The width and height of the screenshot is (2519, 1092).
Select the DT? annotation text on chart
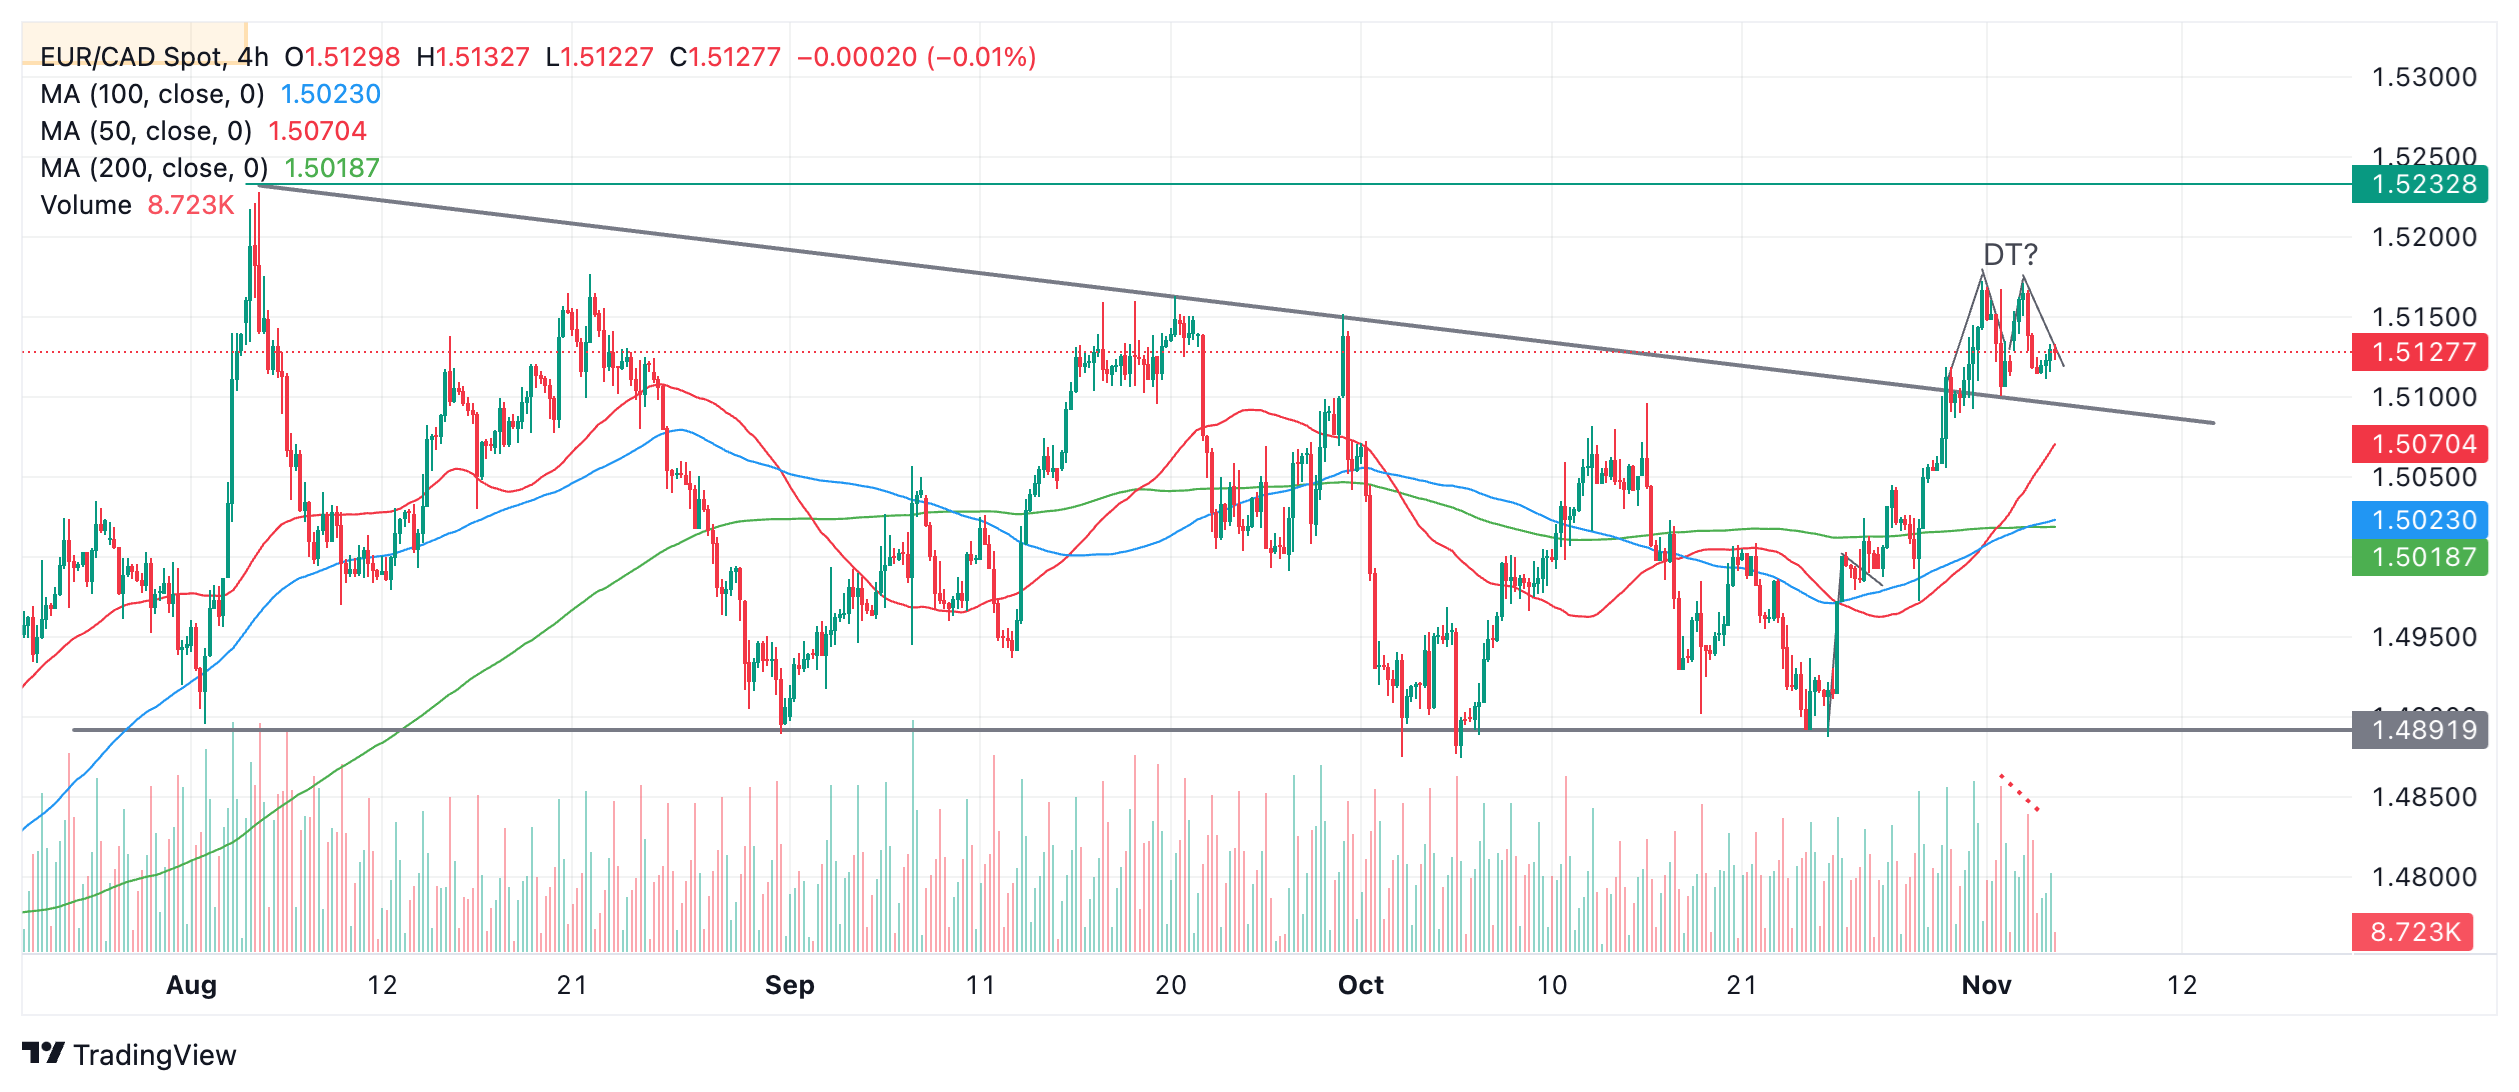2010,255
